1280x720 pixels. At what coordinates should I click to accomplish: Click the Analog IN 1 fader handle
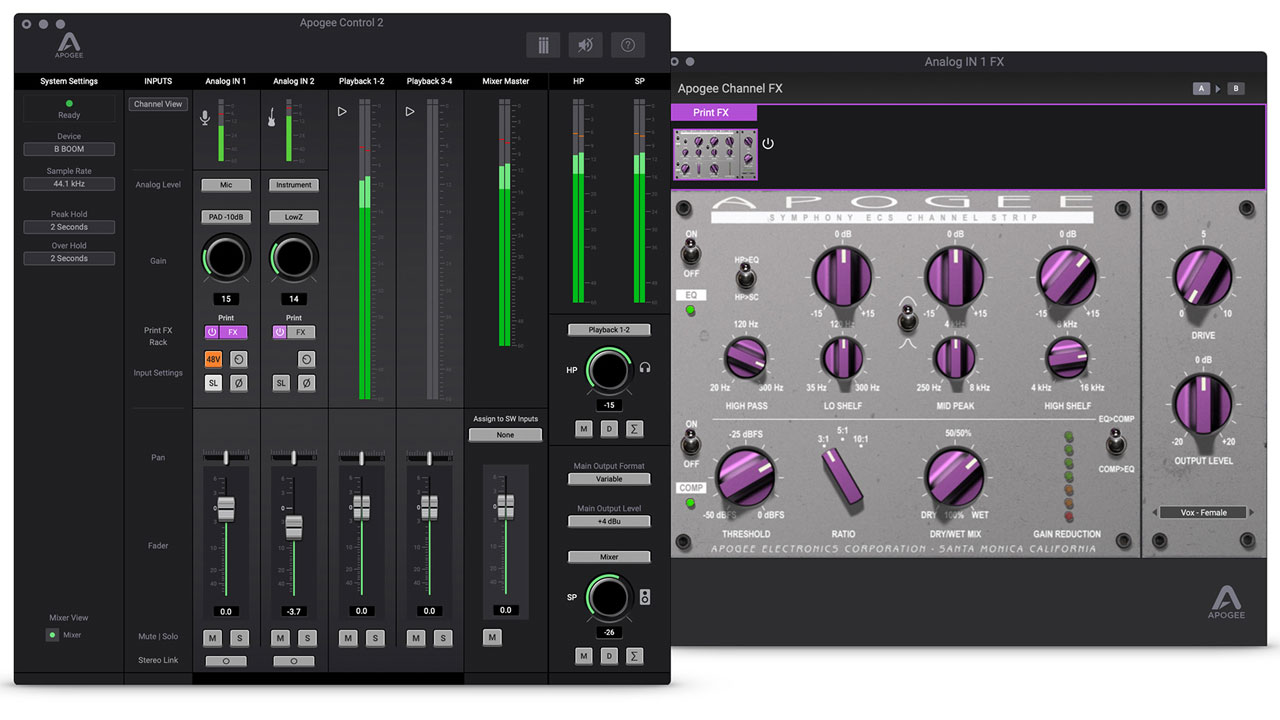[226, 507]
